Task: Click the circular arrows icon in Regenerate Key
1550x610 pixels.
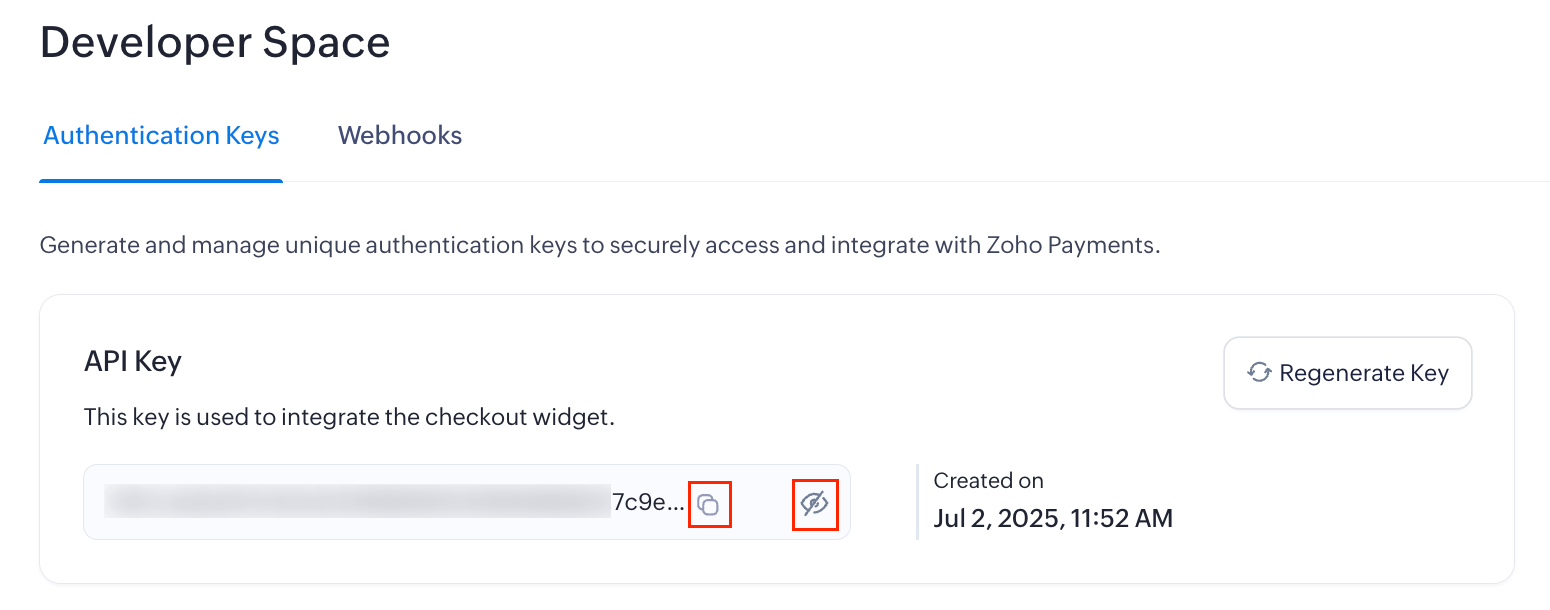Action: click(x=1258, y=373)
